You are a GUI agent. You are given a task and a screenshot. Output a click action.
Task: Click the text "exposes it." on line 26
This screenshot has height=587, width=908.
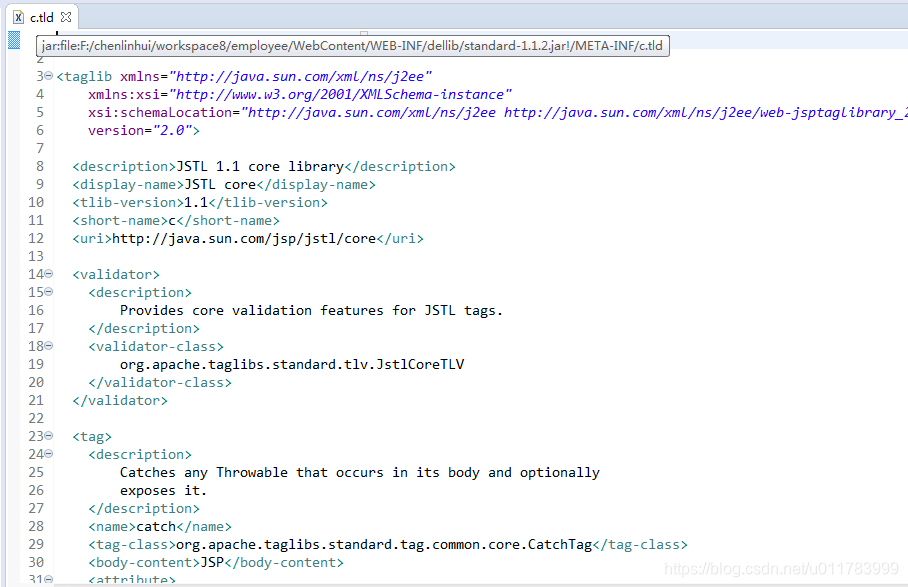coord(163,490)
